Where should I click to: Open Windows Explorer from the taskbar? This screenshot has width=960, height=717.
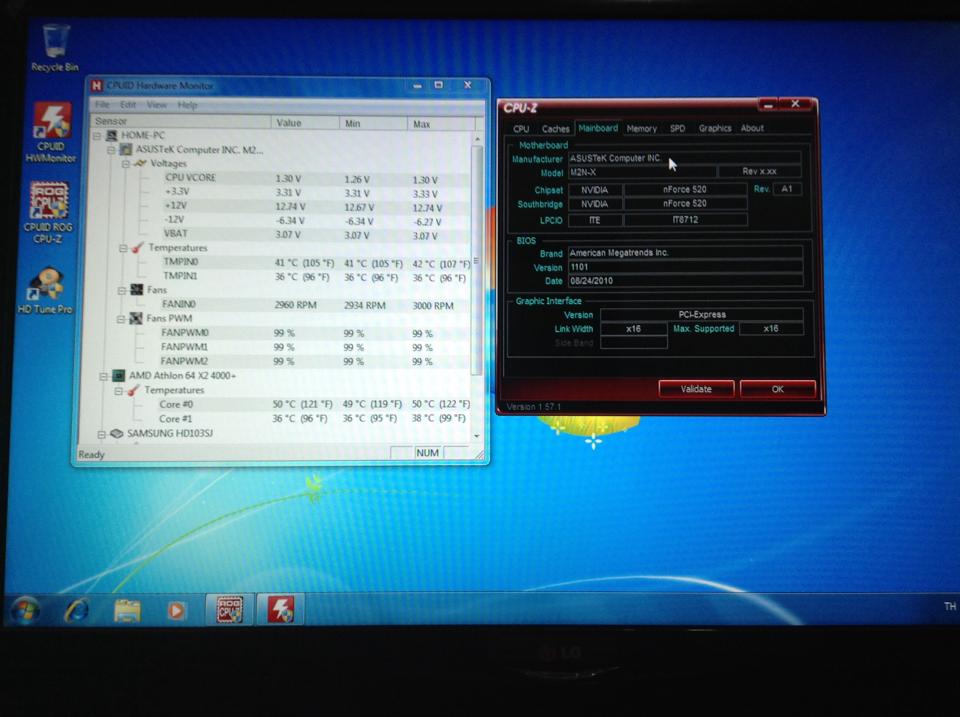pyautogui.click(x=127, y=610)
